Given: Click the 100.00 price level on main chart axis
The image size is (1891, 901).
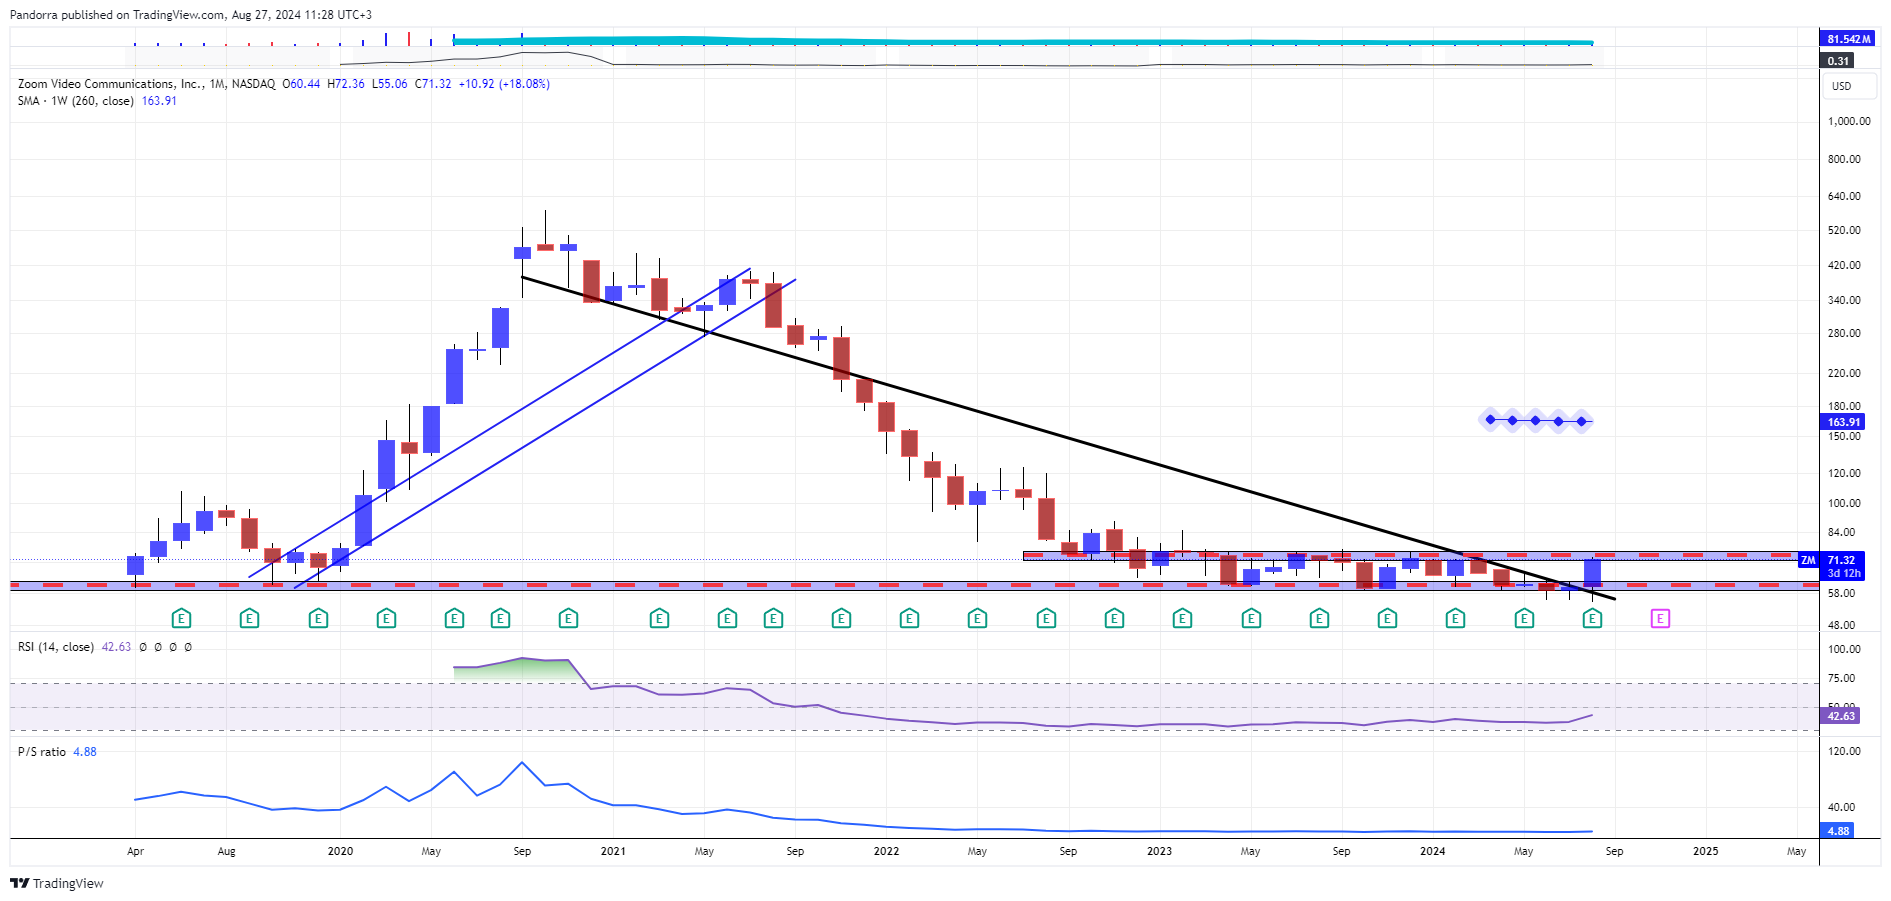Looking at the screenshot, I should 1844,503.
